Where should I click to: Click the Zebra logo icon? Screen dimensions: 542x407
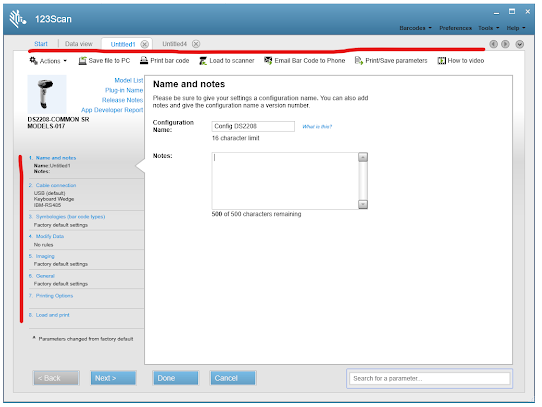click(17, 19)
